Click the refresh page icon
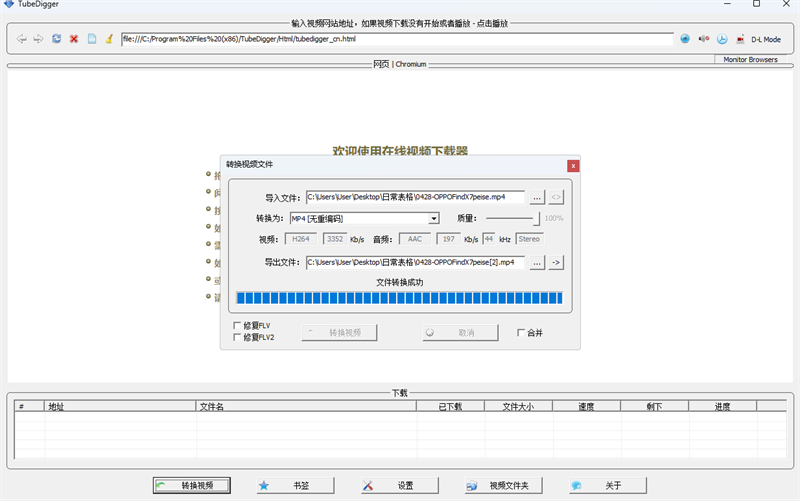Viewport: 800px width, 501px height. pyautogui.click(x=57, y=39)
